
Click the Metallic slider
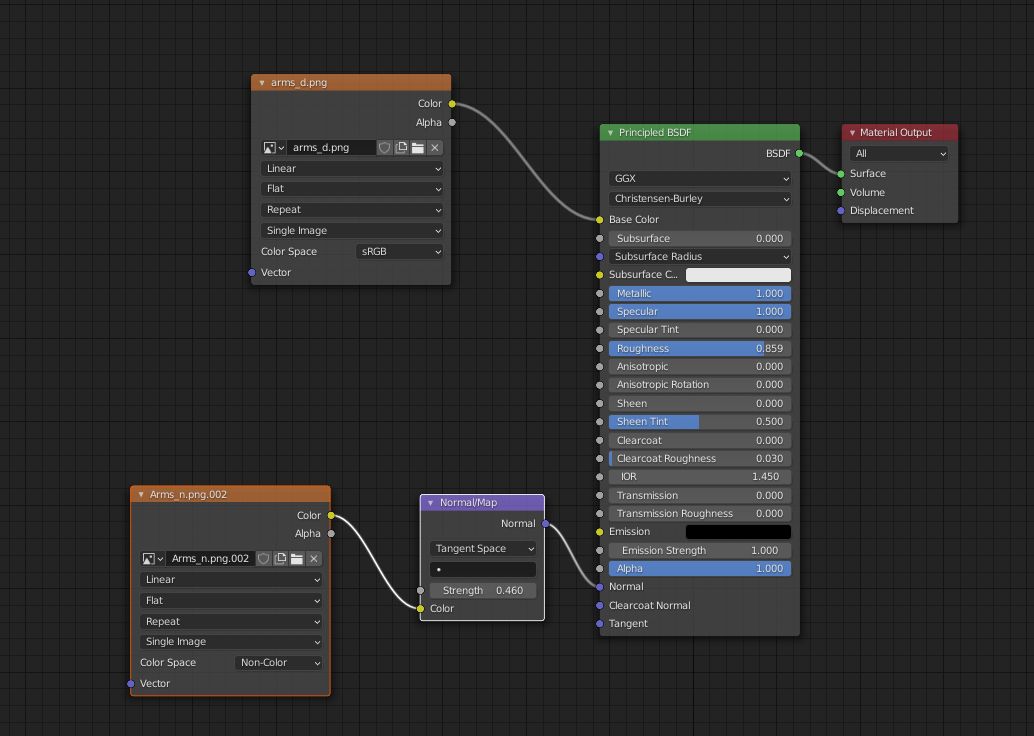pyautogui.click(x=700, y=293)
